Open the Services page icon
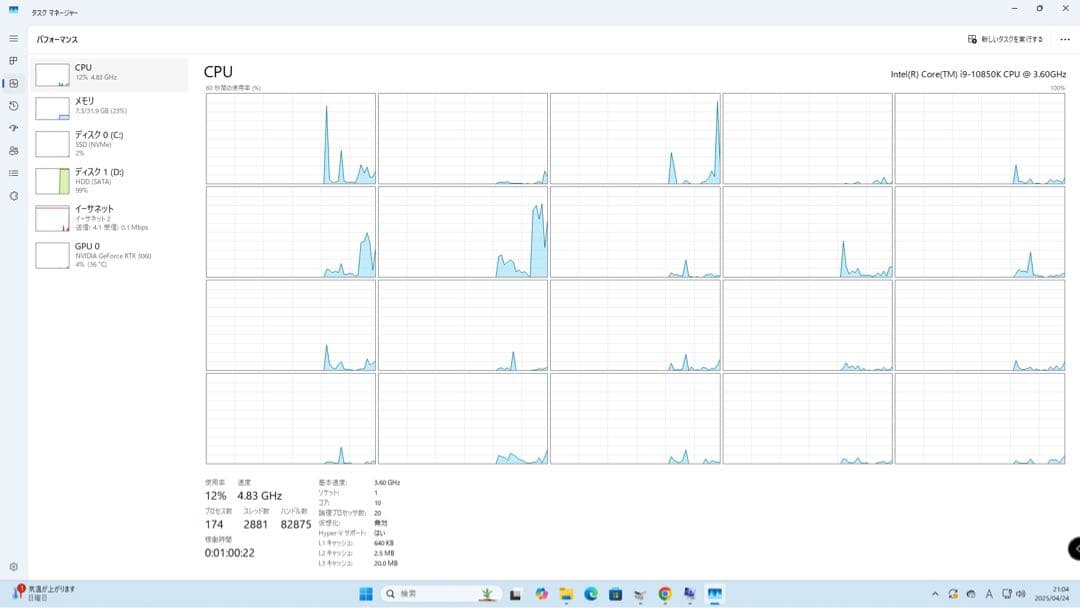Screen dimensions: 1080x608 pos(13,194)
